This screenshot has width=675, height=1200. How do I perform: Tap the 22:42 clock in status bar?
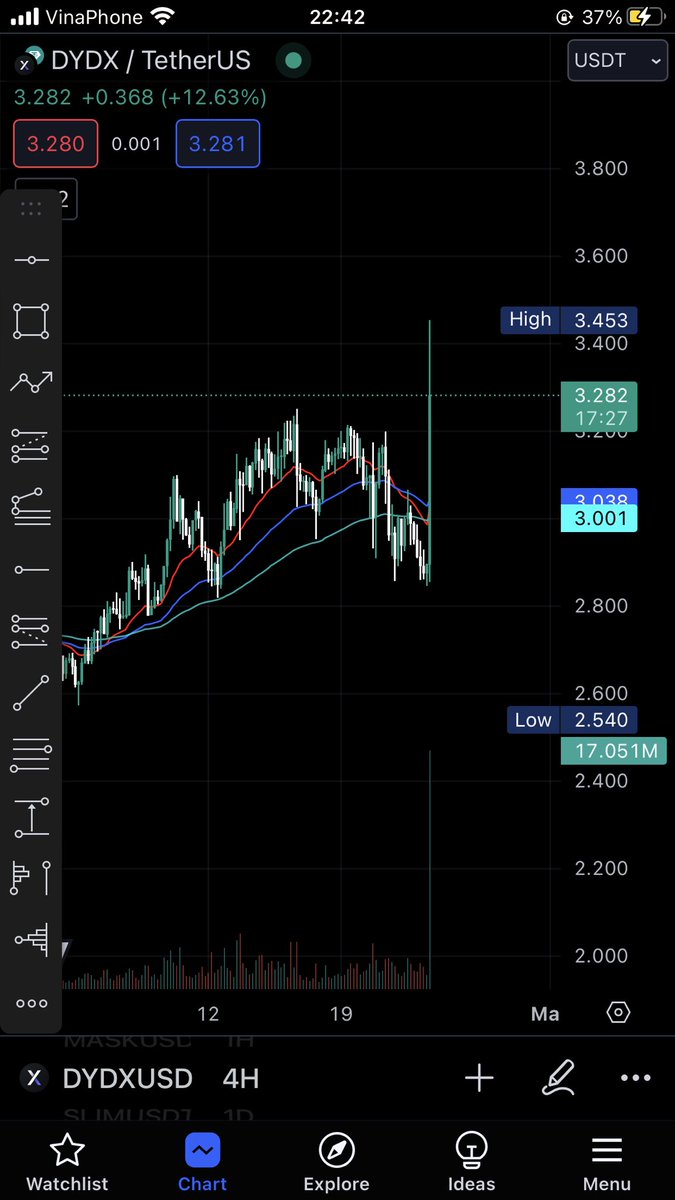pyautogui.click(x=337, y=17)
